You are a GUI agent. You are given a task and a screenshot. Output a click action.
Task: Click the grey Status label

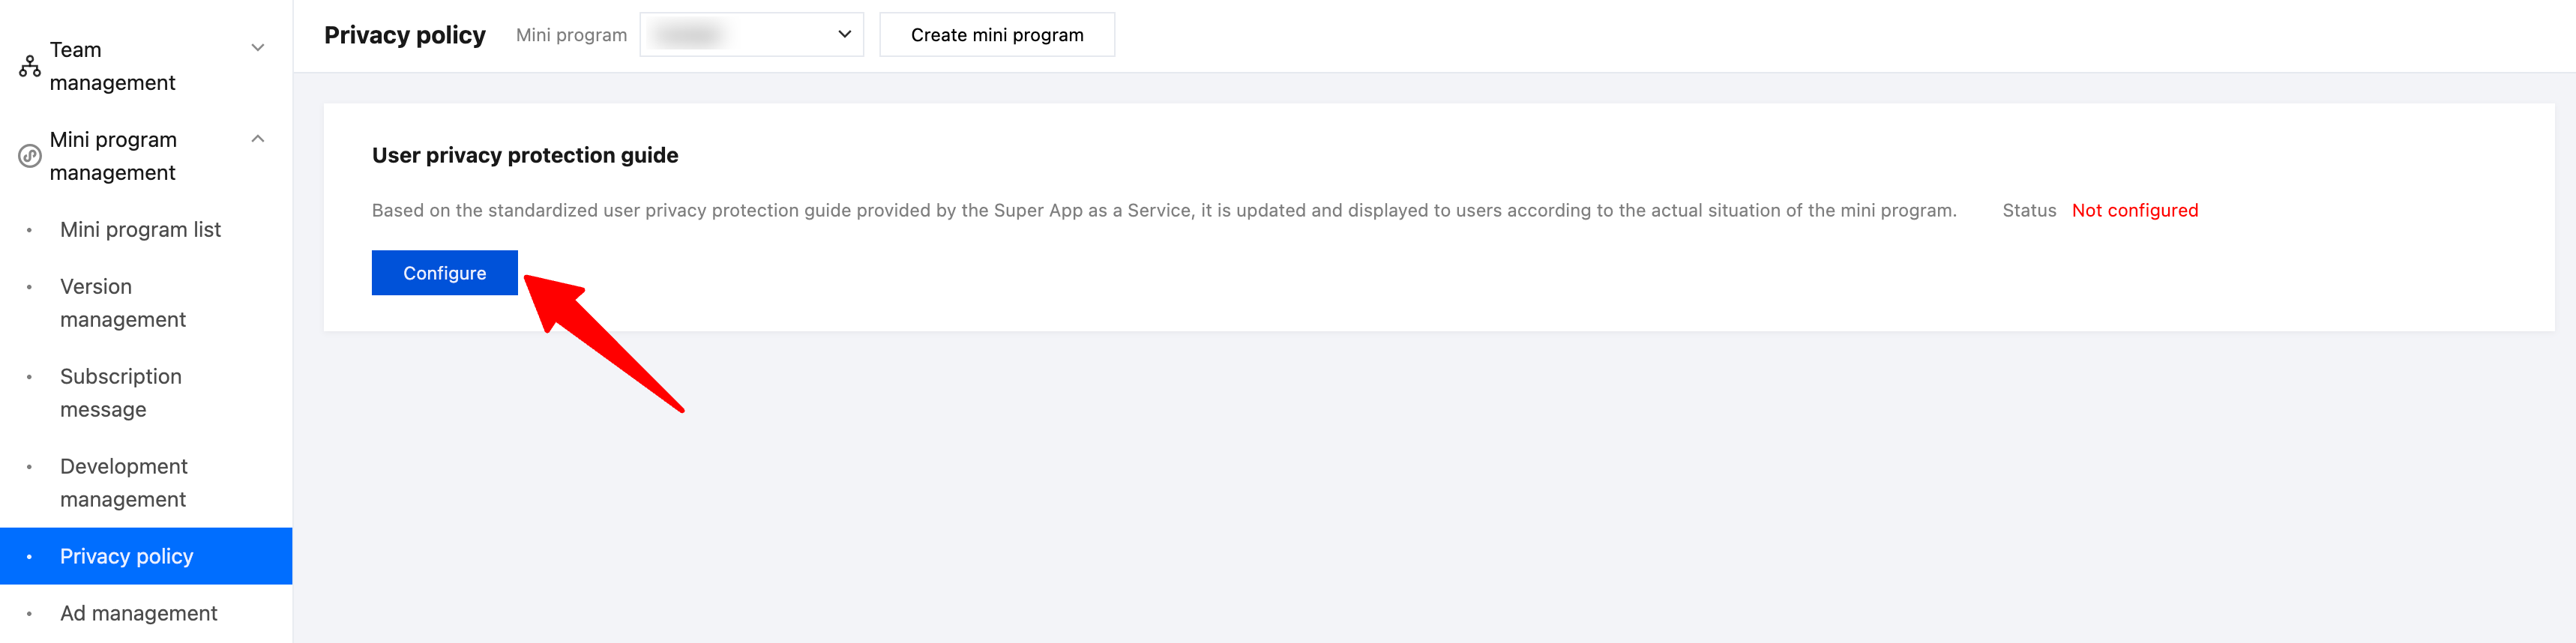click(2028, 211)
